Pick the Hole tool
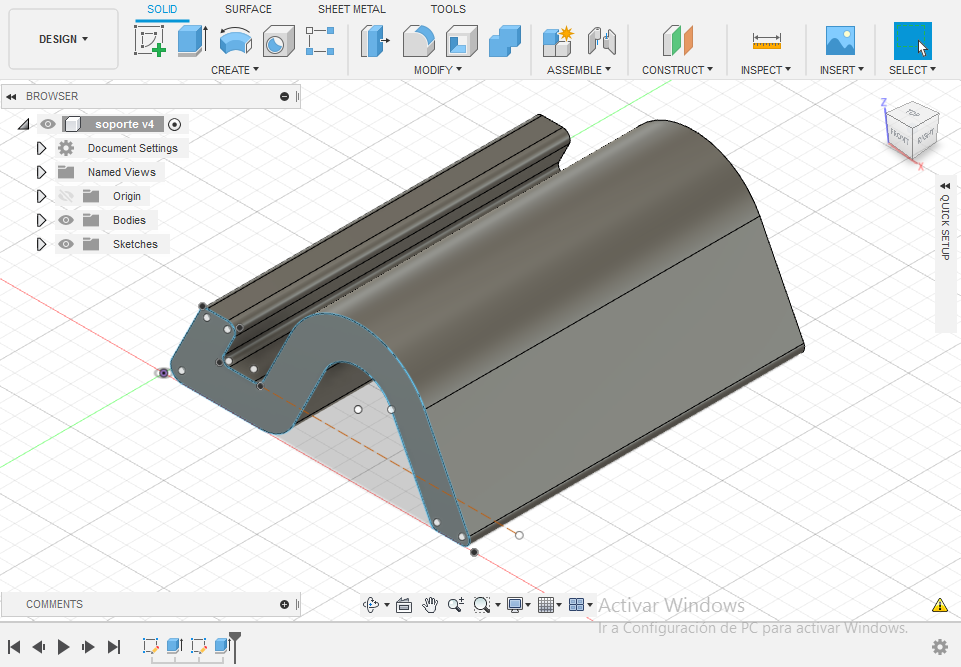Viewport: 961px width, 667px height. click(279, 40)
